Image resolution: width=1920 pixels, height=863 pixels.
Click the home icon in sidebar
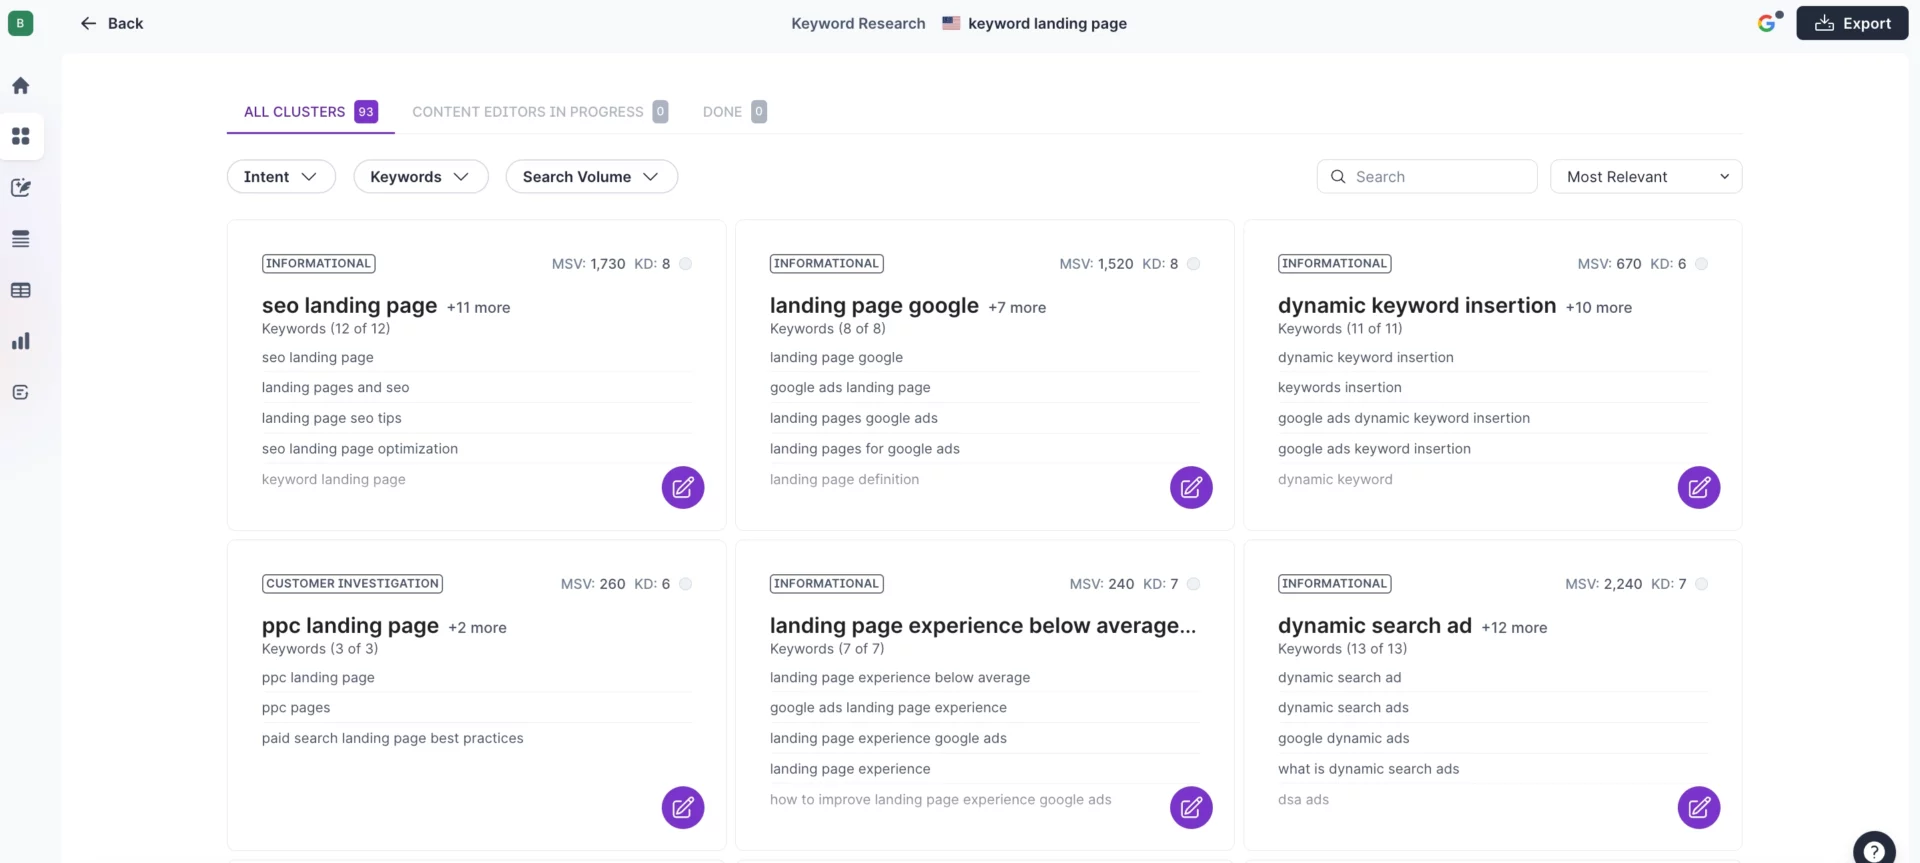coord(20,86)
